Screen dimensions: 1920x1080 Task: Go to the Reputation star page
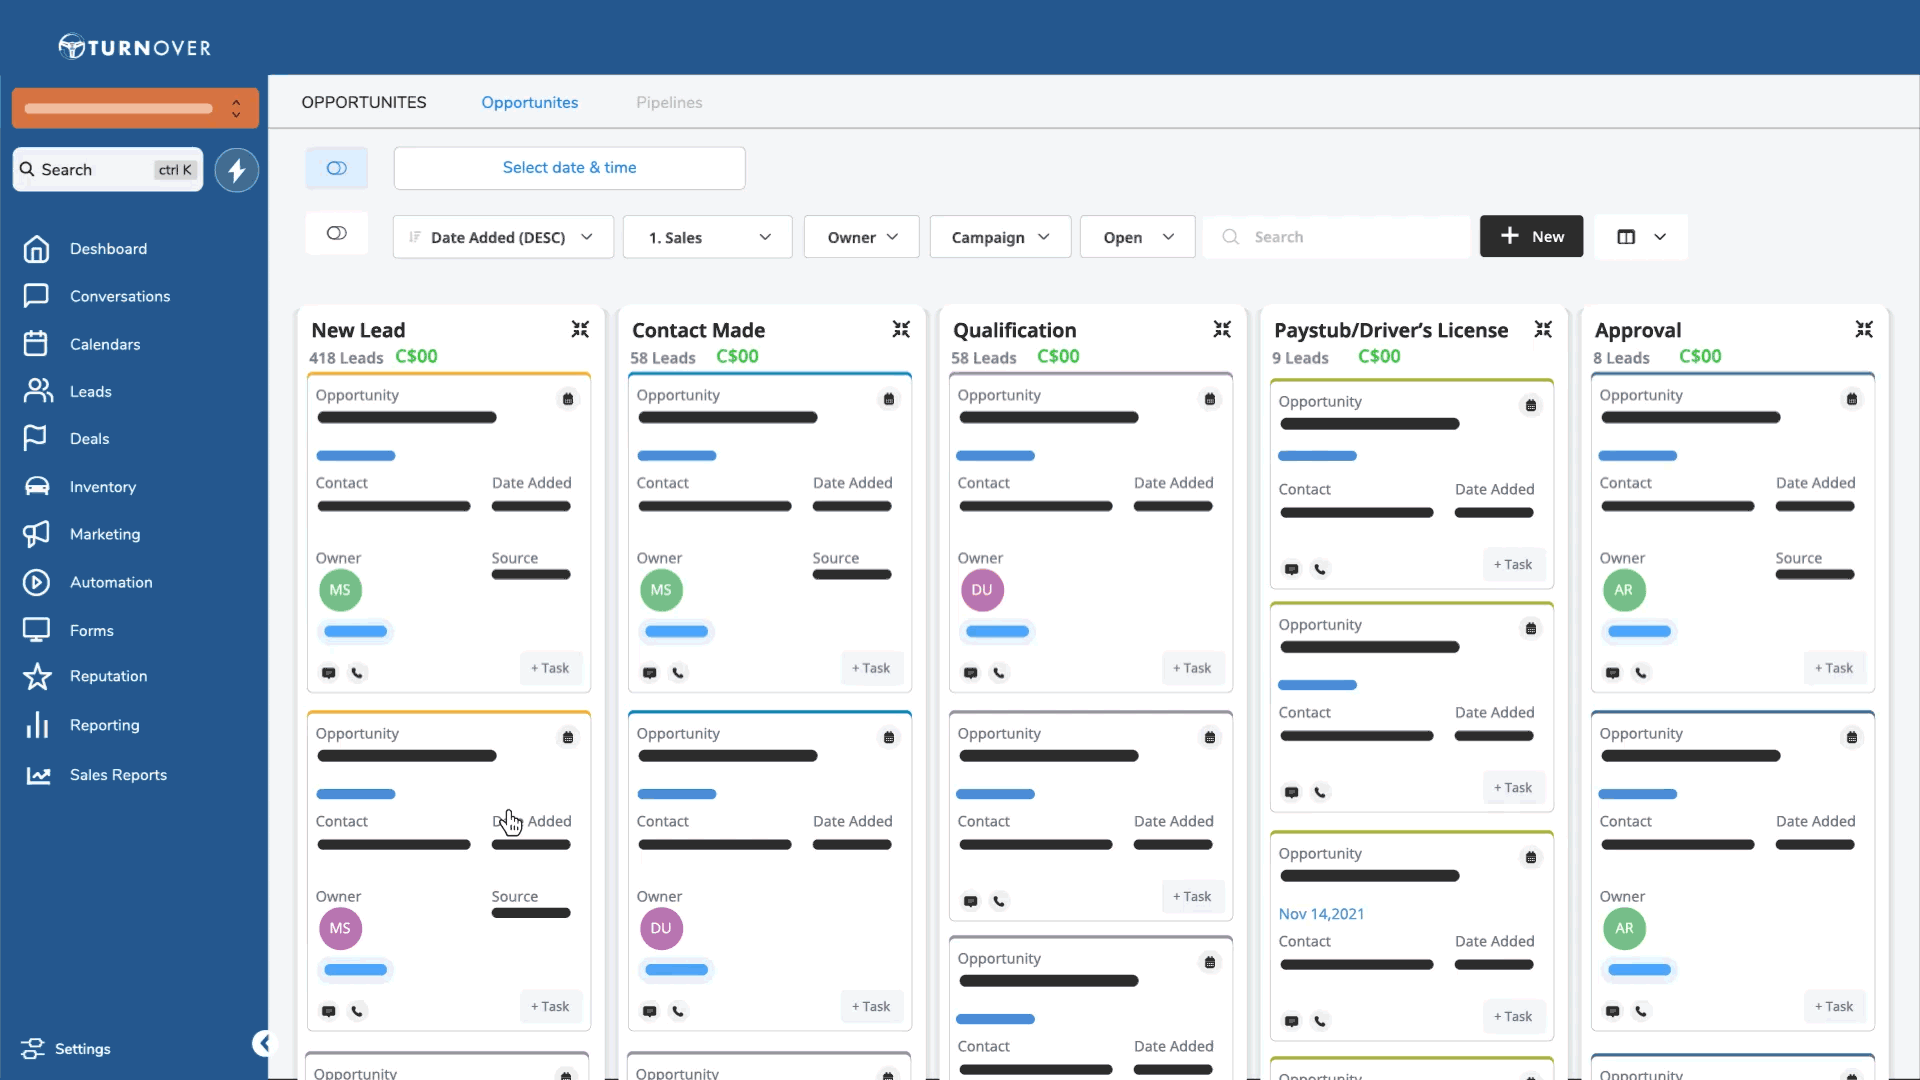click(108, 676)
